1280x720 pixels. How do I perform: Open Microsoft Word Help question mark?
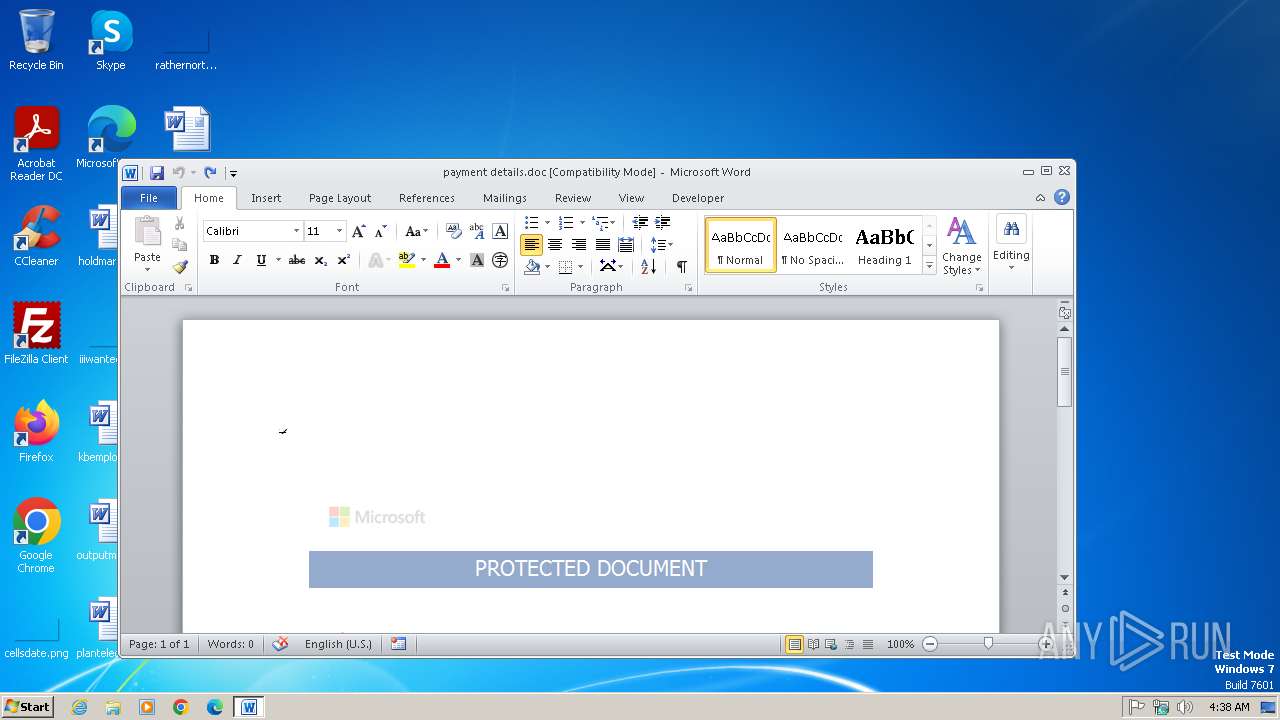(1062, 197)
